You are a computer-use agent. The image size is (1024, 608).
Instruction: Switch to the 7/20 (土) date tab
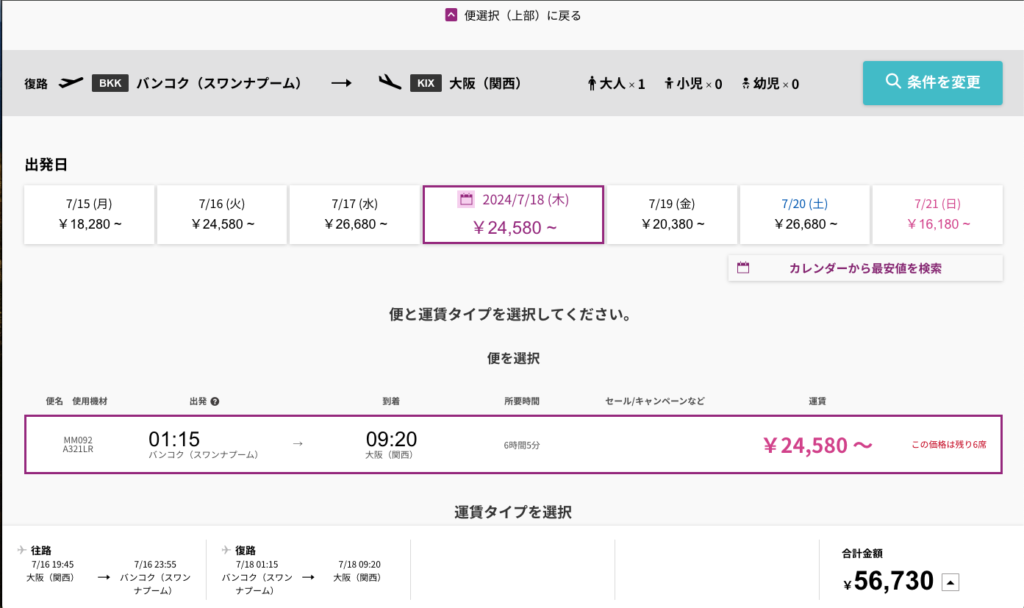804,214
